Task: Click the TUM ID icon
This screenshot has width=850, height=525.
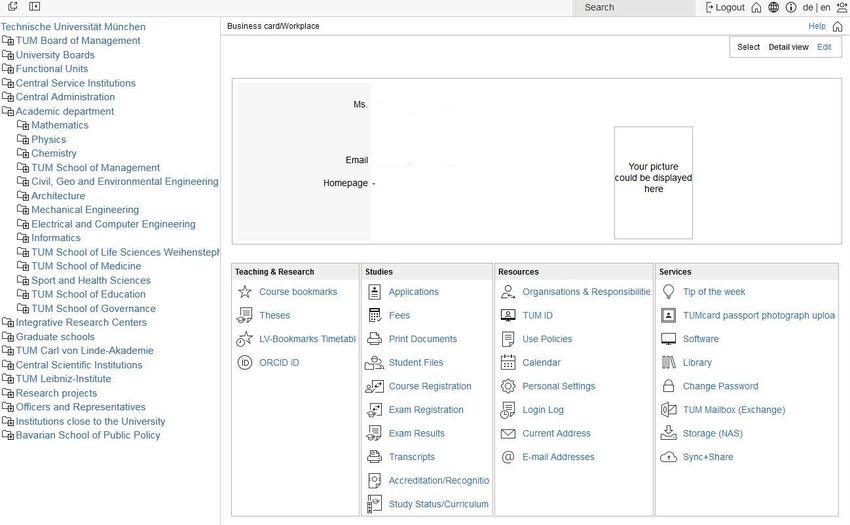Action: pos(507,315)
